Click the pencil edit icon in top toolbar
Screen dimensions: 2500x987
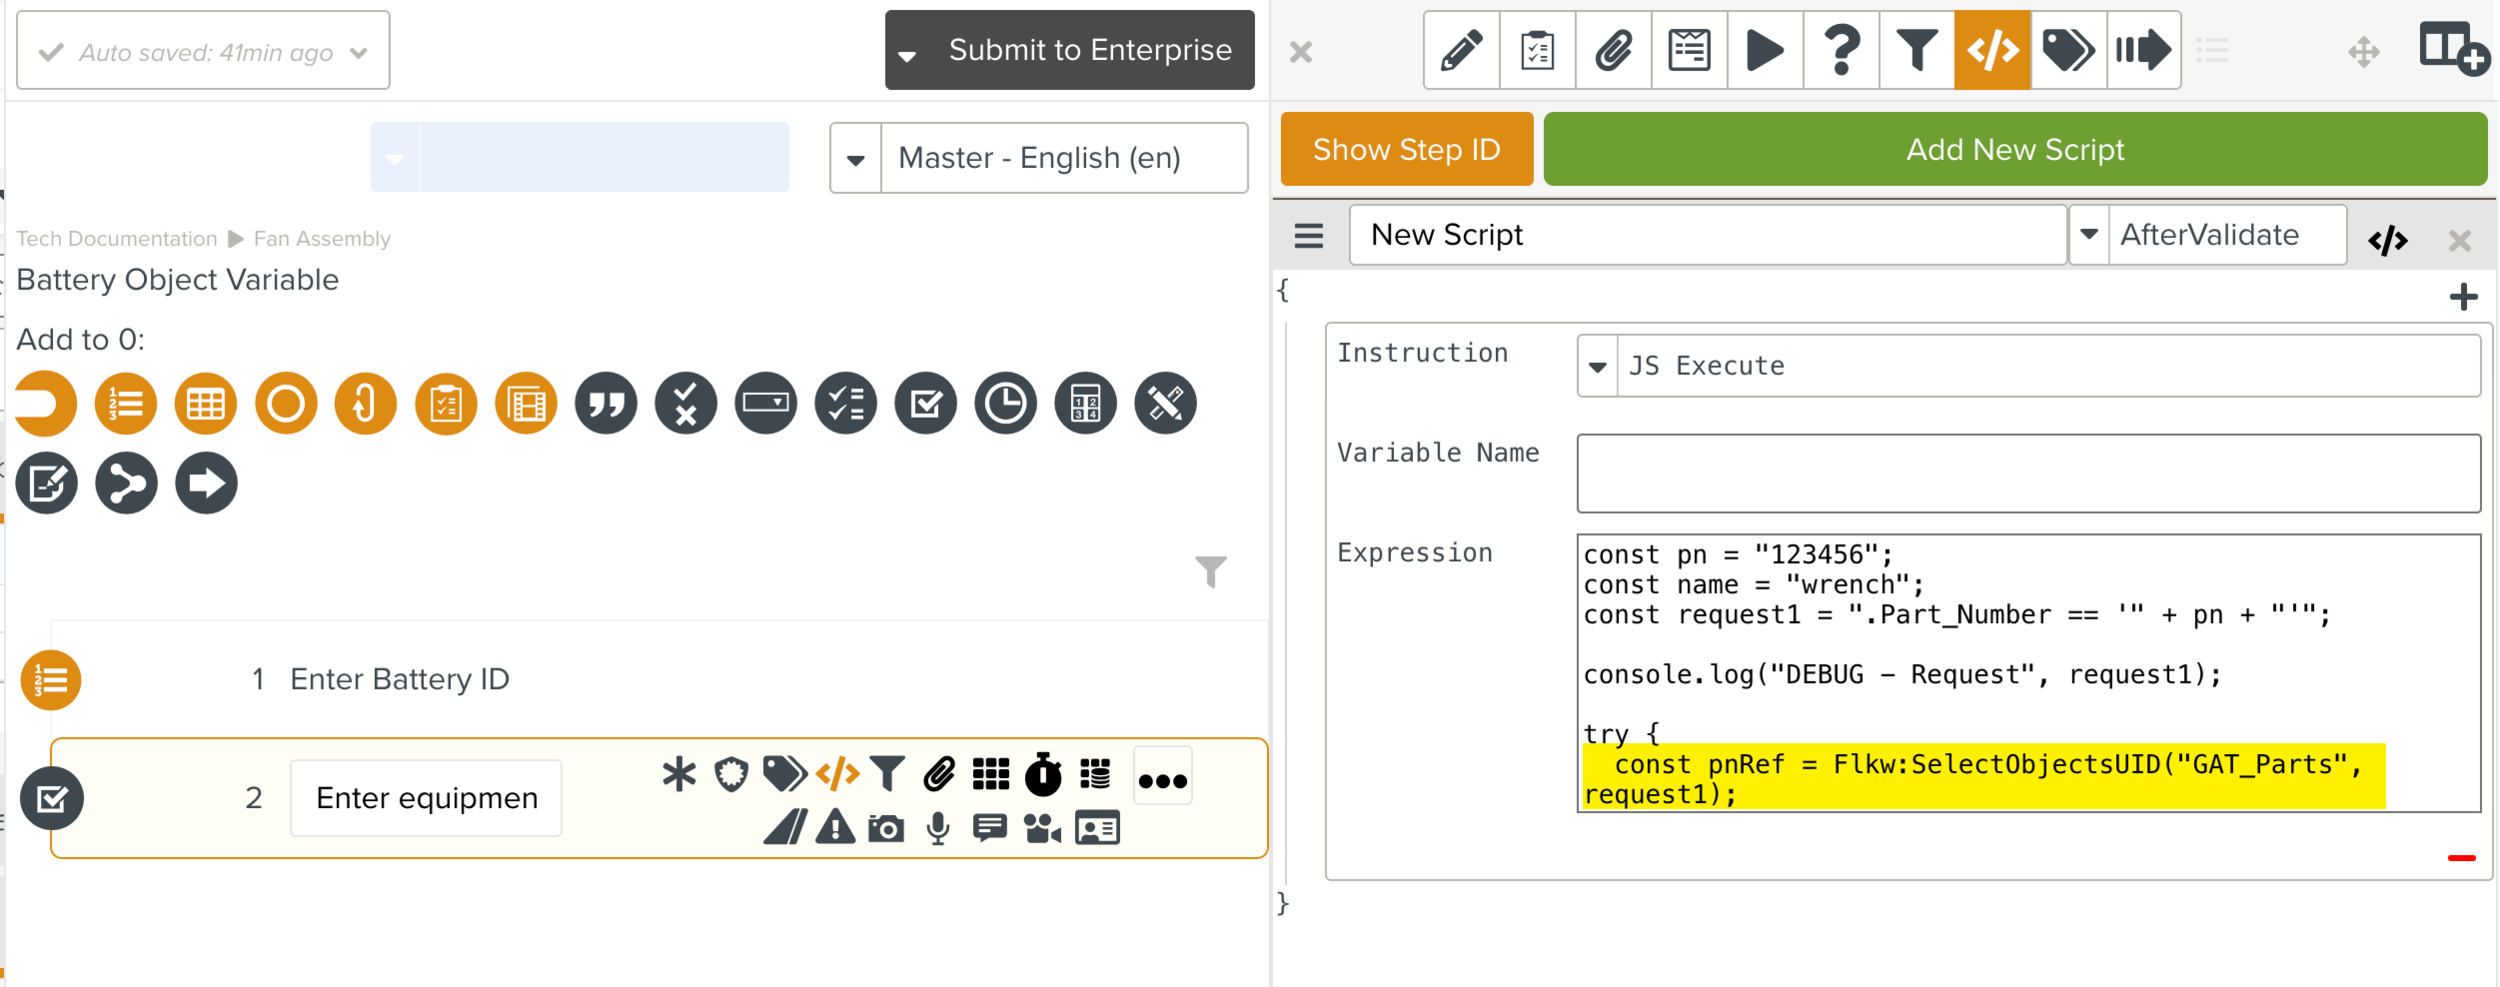[1461, 50]
